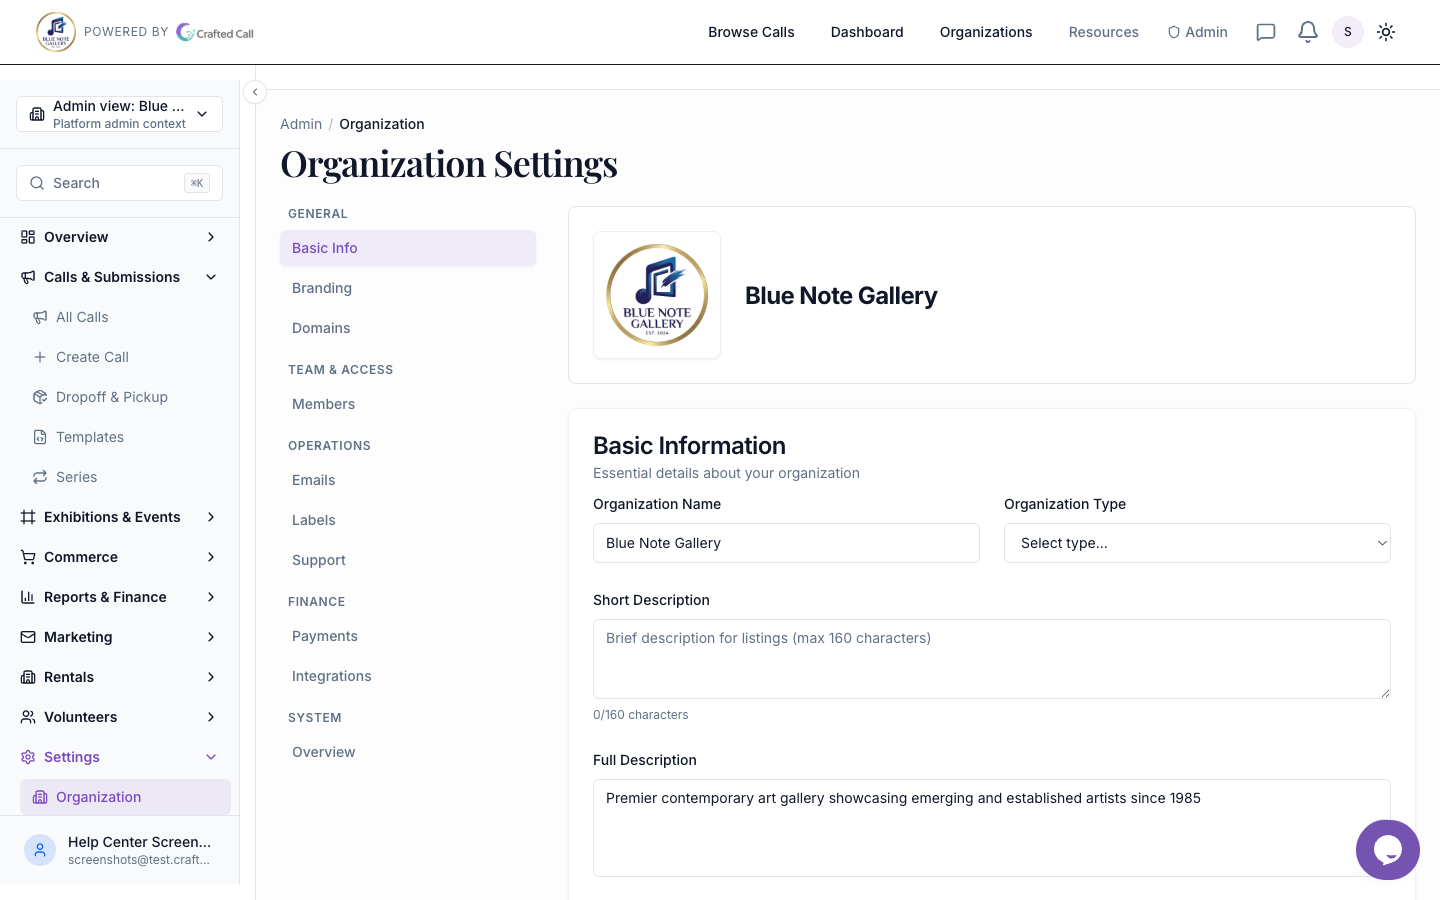Click the Blue Note Gallery logo thumbnail
1440x900 pixels.
tap(657, 295)
